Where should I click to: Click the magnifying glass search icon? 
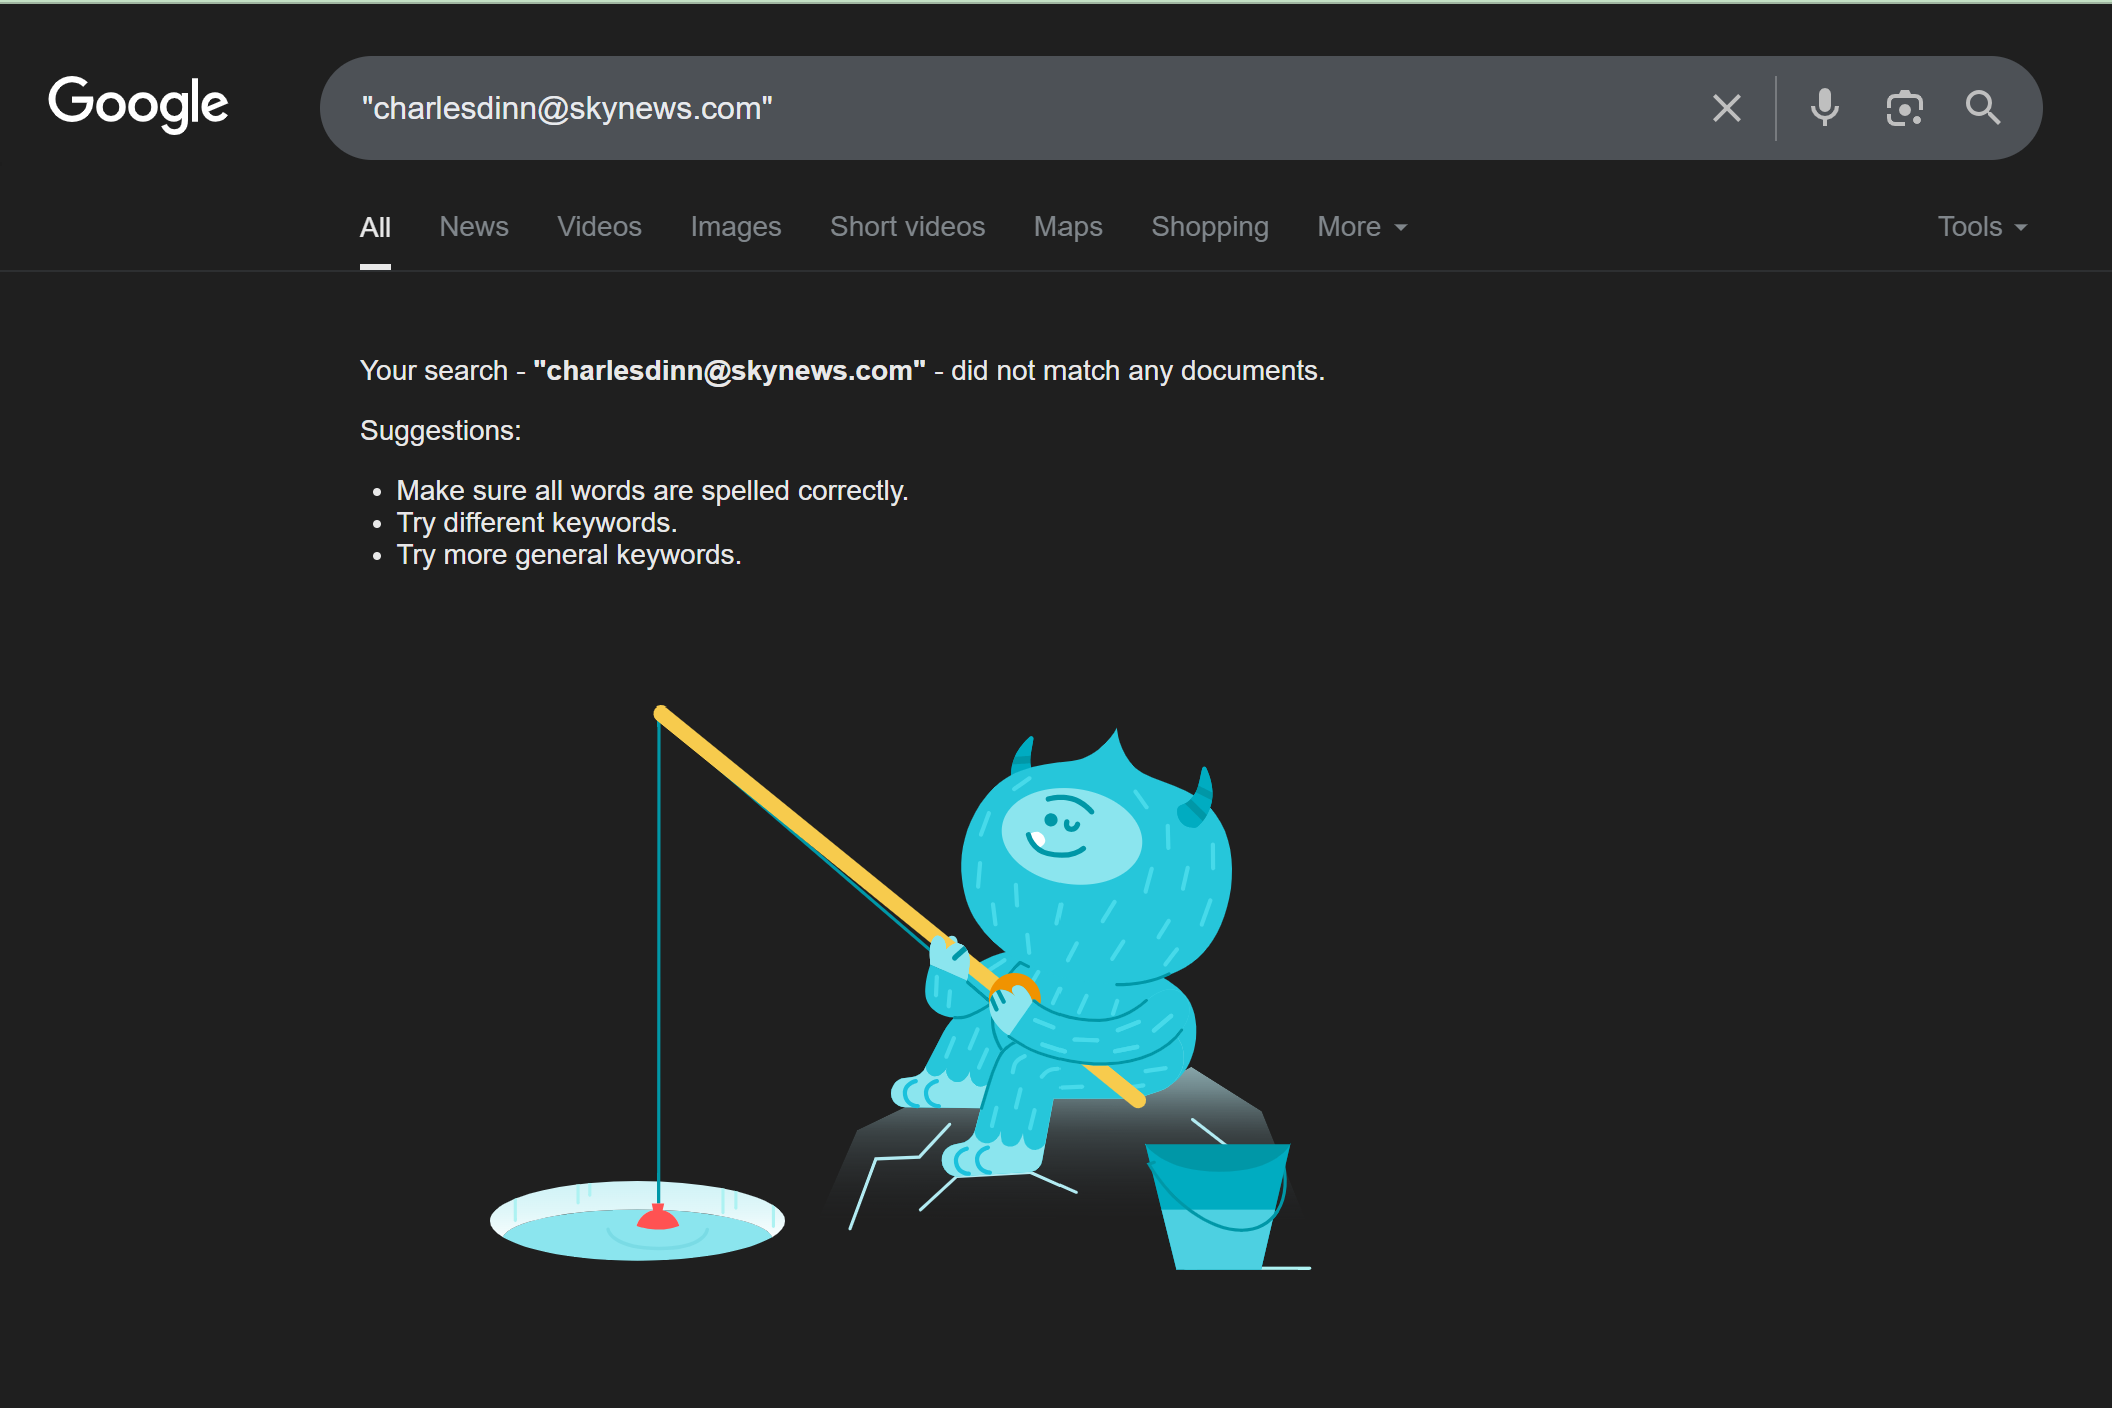pos(1982,107)
